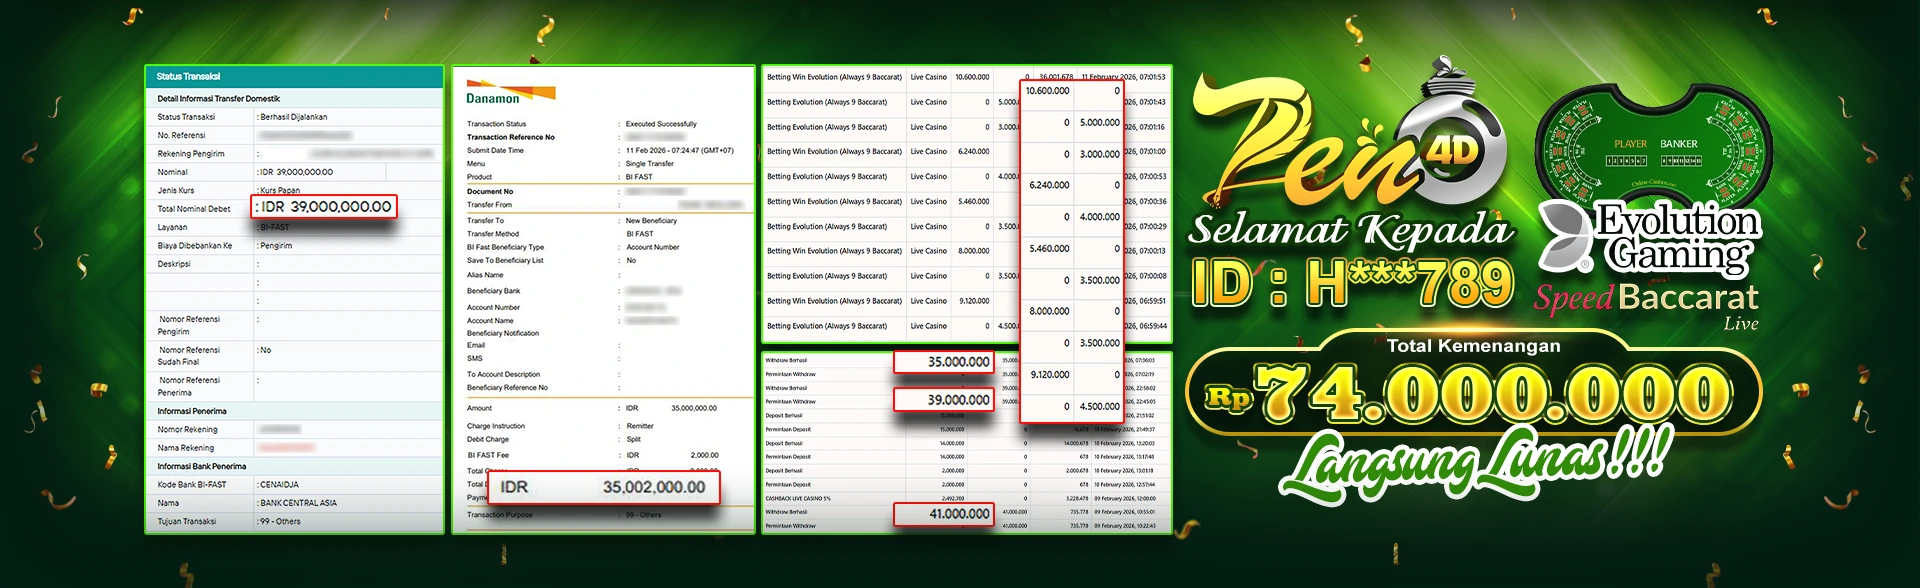Click the highlighted IDR 39,000,000.00 debit box
The image size is (1920, 588).
click(325, 207)
